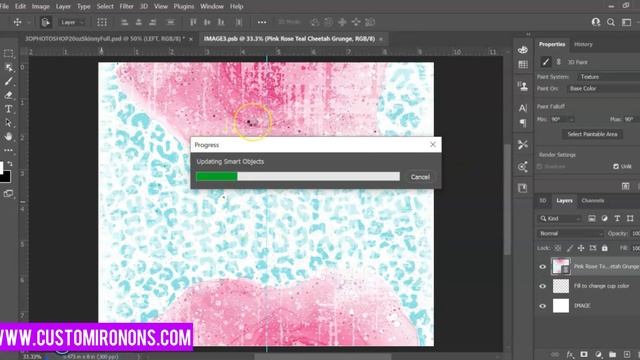The height and width of the screenshot is (360, 640).
Task: Open the Paragraph panel icon
Action: pos(523,123)
